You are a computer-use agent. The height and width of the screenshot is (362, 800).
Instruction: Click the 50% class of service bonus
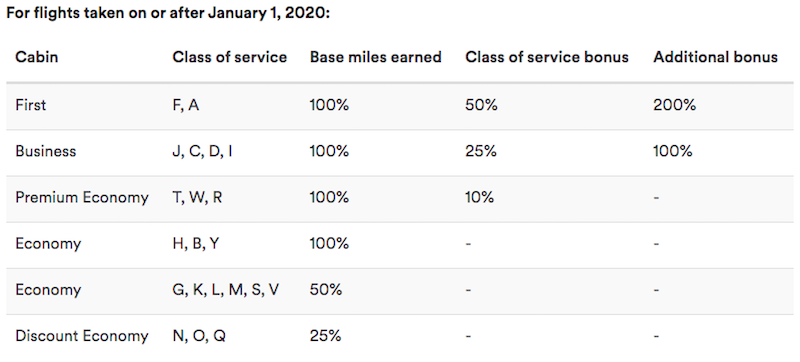(481, 105)
